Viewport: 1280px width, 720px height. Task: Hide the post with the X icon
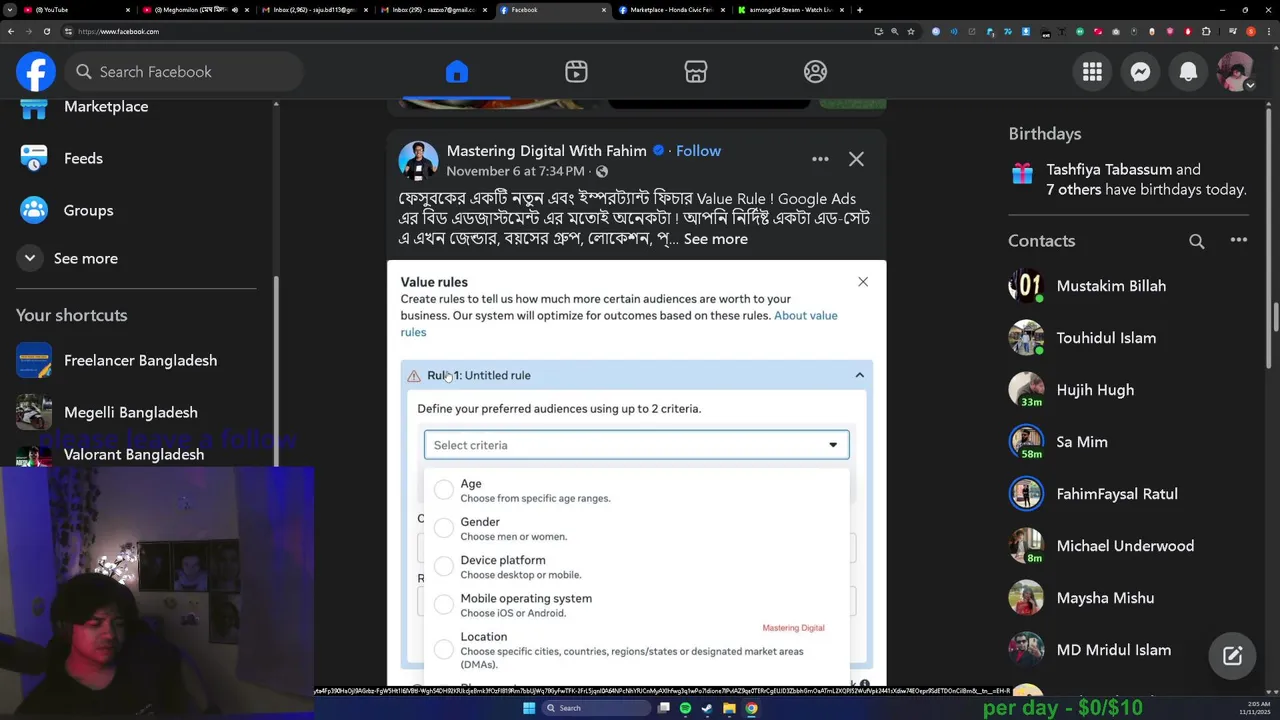[856, 159]
